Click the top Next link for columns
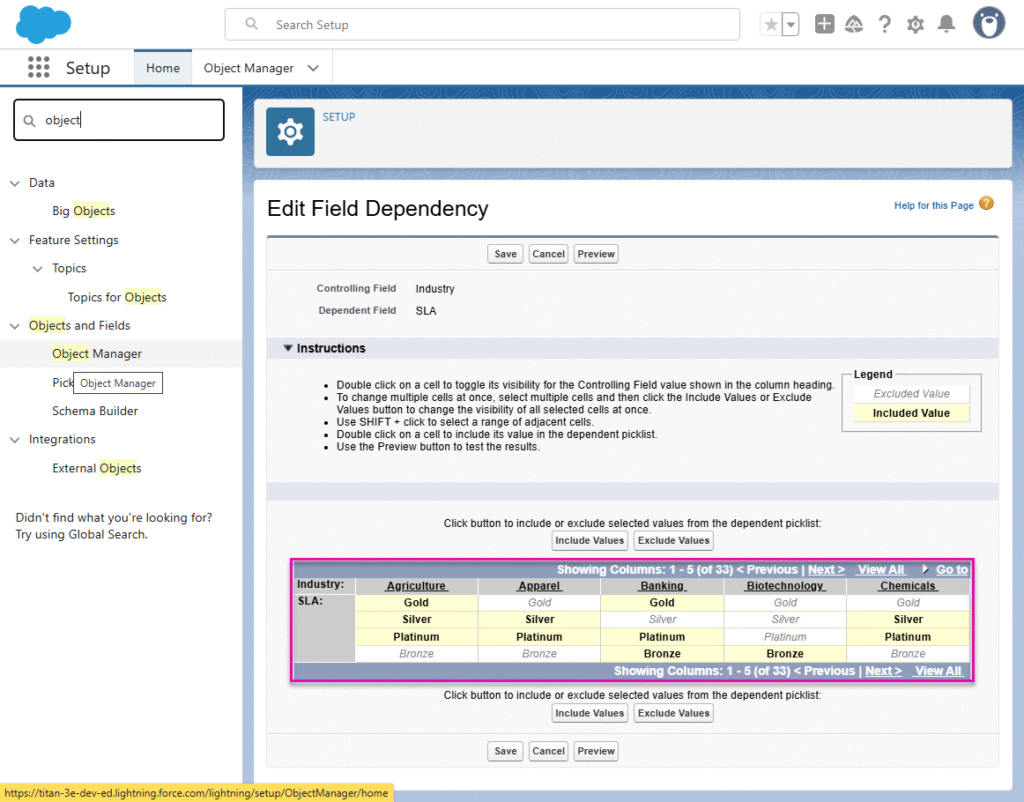 (x=826, y=570)
